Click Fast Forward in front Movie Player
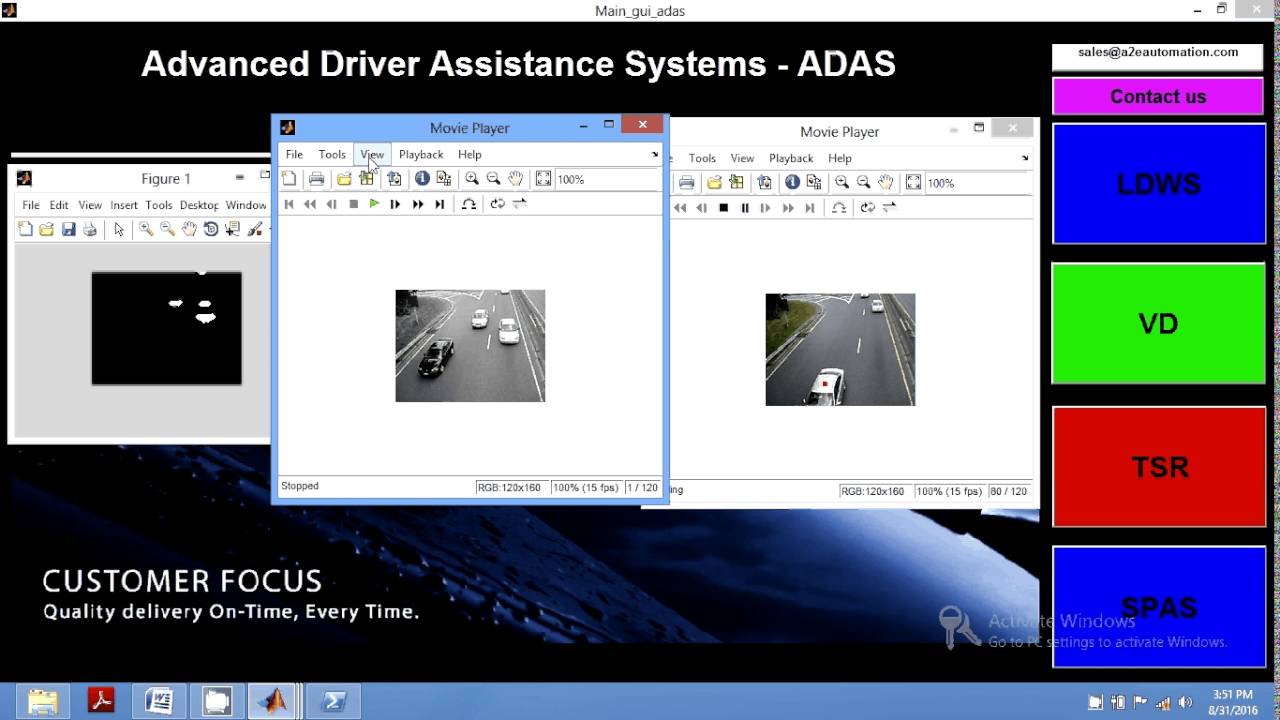 click(x=418, y=204)
